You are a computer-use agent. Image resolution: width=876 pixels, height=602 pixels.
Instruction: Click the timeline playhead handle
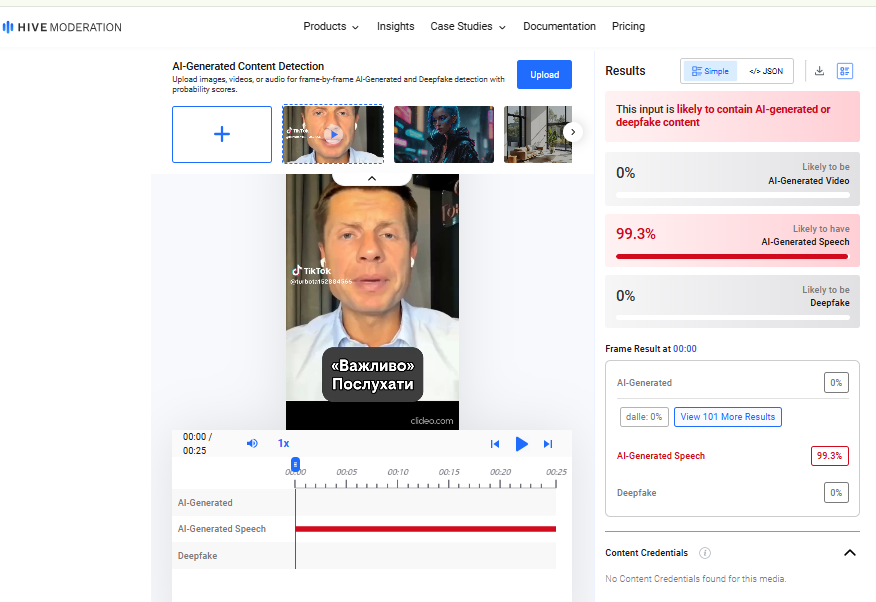(x=295, y=464)
